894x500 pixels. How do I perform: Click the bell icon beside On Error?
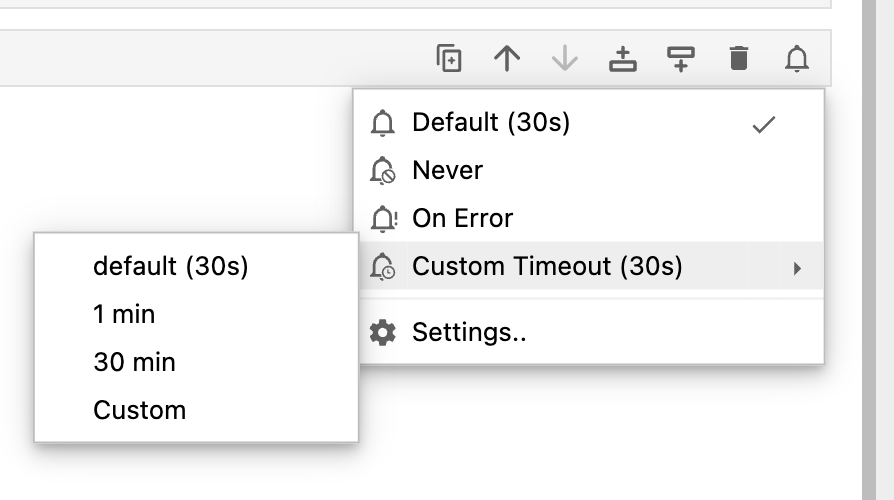pyautogui.click(x=383, y=218)
